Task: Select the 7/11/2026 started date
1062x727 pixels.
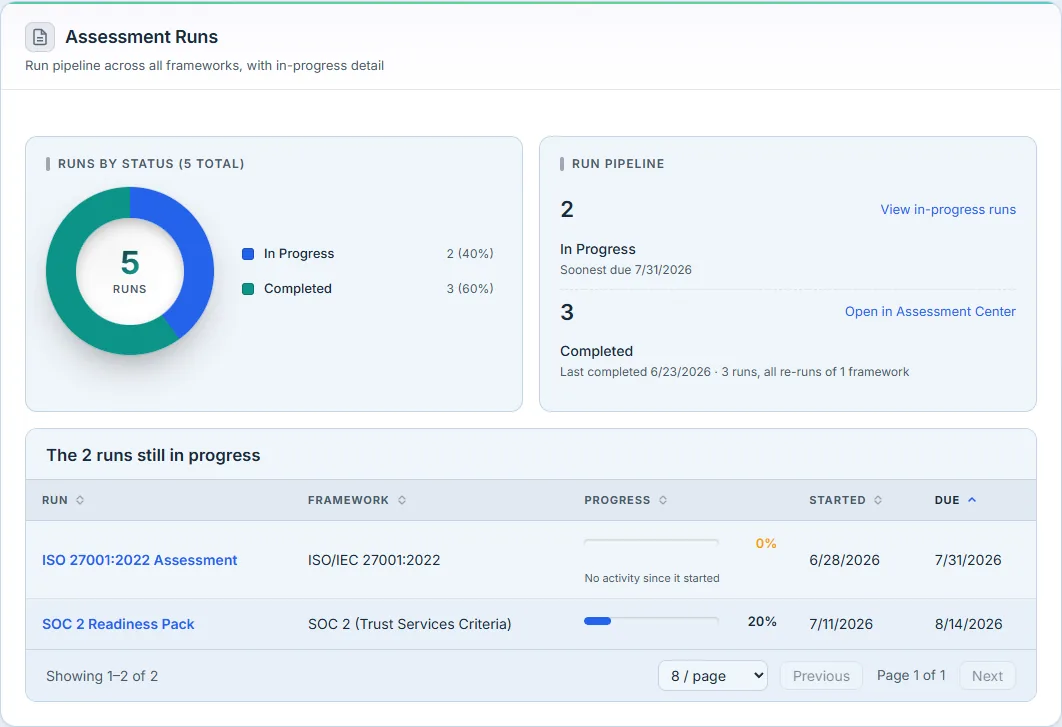Action: (x=841, y=624)
